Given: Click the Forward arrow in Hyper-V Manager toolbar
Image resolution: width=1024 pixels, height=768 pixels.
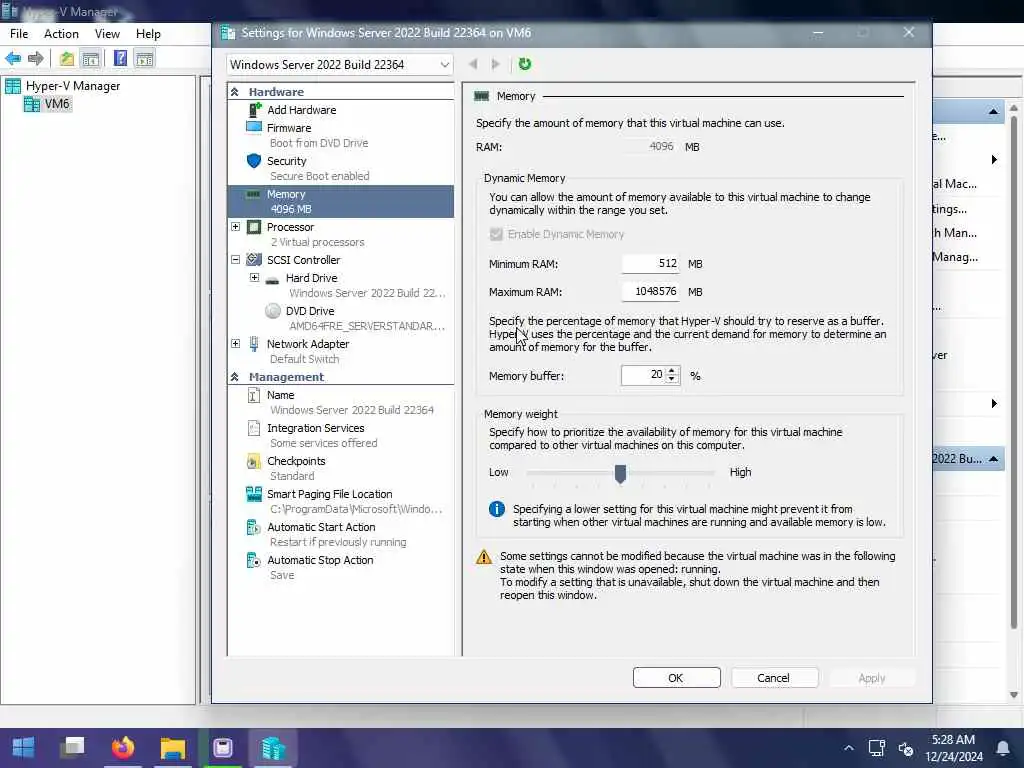Looking at the screenshot, I should 35,59.
